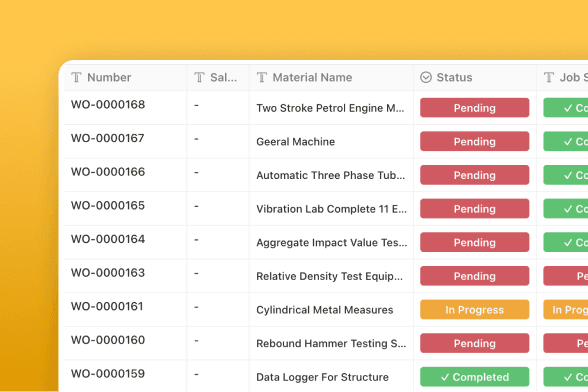
Task: Click the green Completed status badge
Action: tap(474, 377)
